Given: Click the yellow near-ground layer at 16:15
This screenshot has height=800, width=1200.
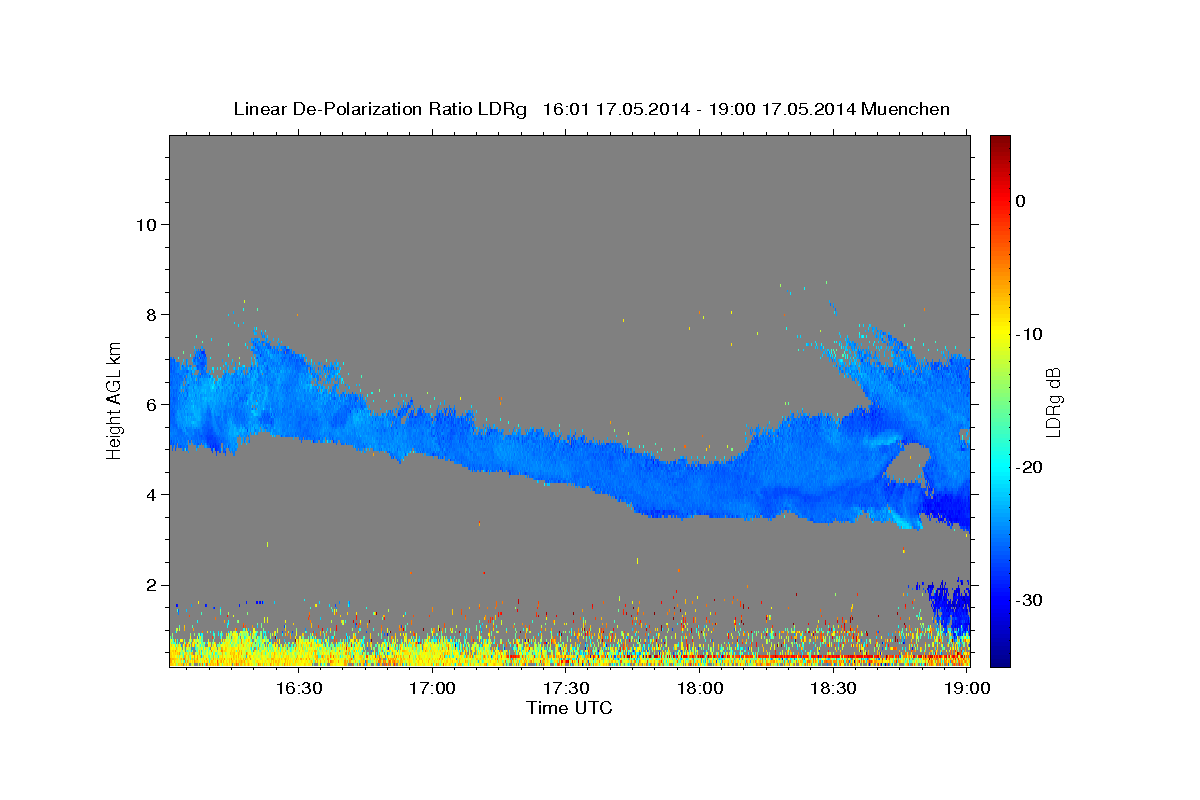Looking at the screenshot, I should click(232, 648).
